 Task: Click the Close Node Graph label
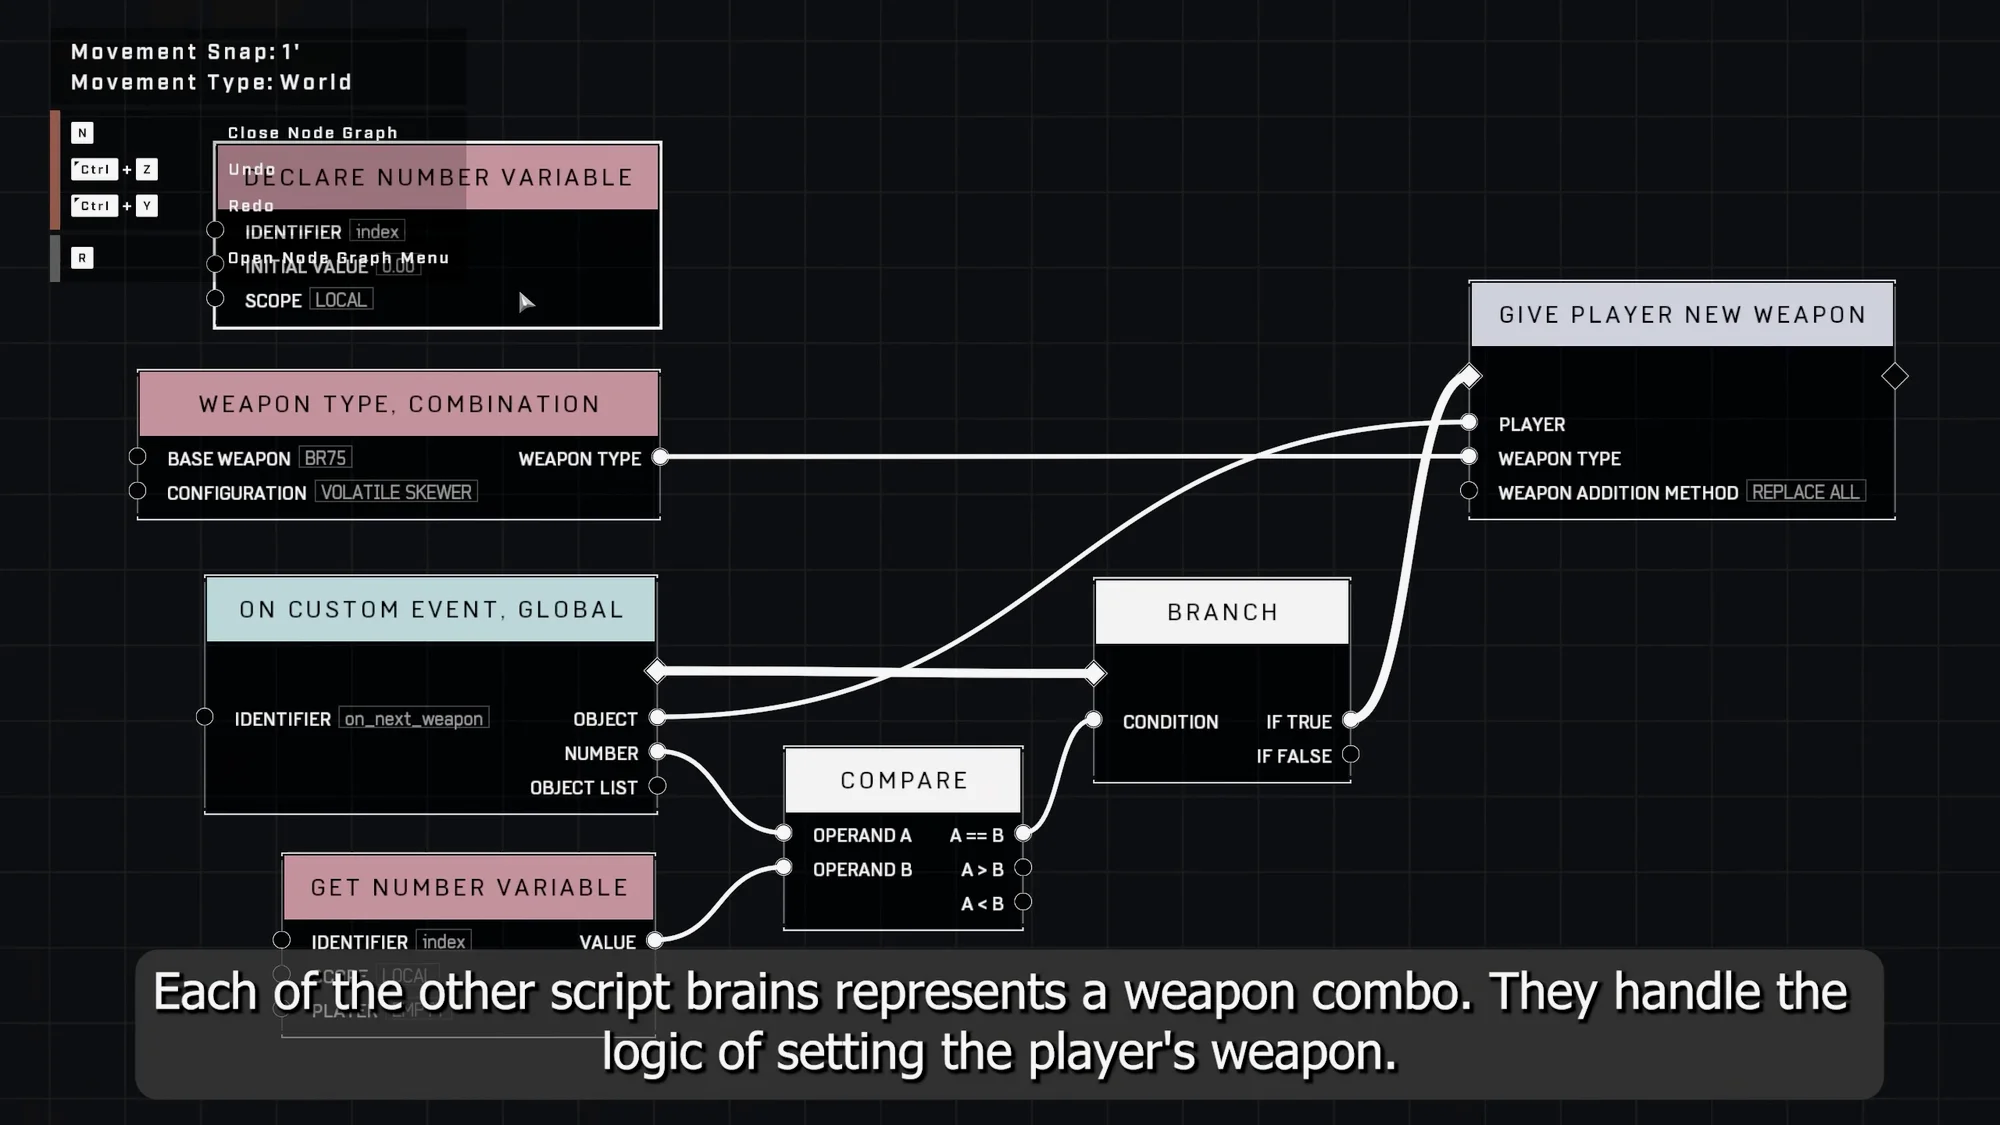[x=313, y=132]
